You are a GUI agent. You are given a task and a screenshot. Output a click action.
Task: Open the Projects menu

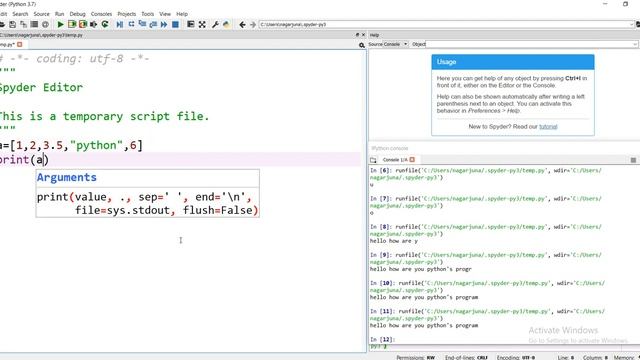tap(127, 14)
